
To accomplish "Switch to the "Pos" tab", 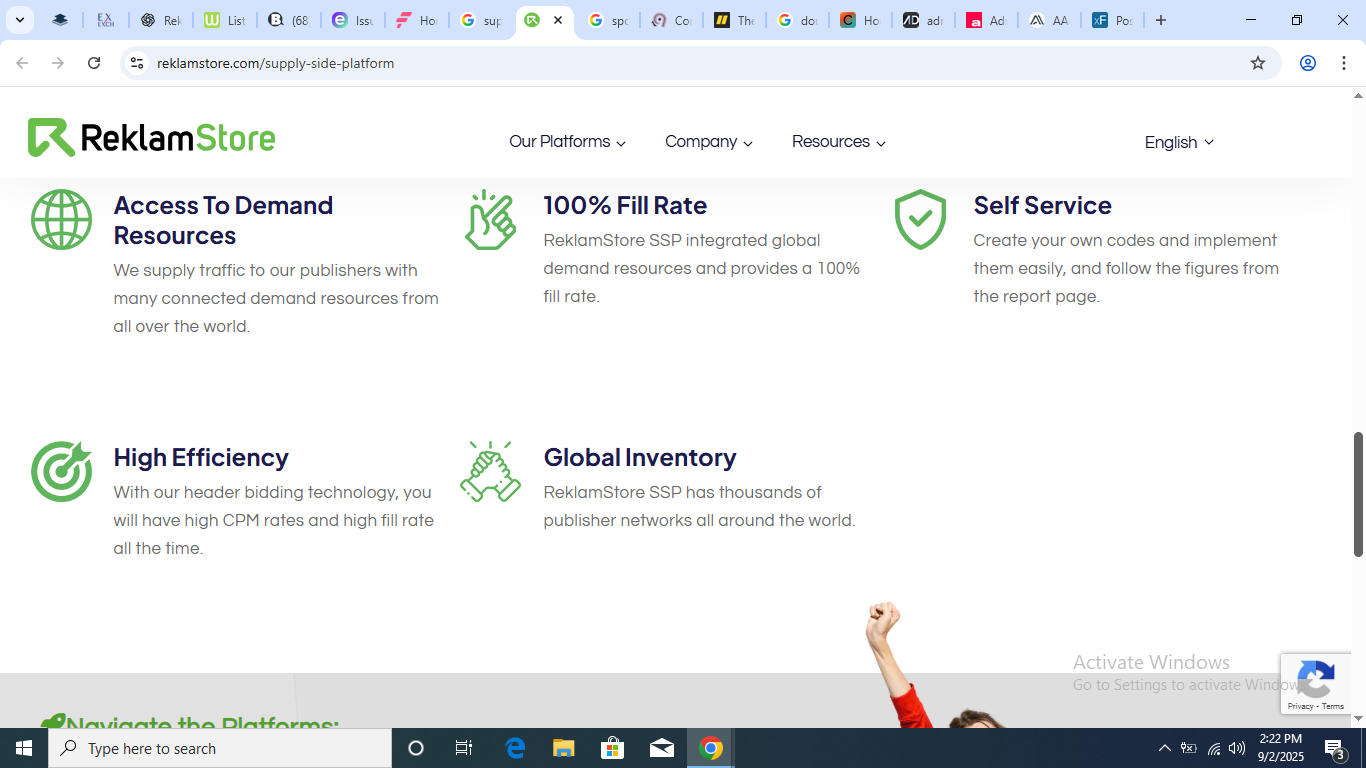I will tap(1112, 20).
